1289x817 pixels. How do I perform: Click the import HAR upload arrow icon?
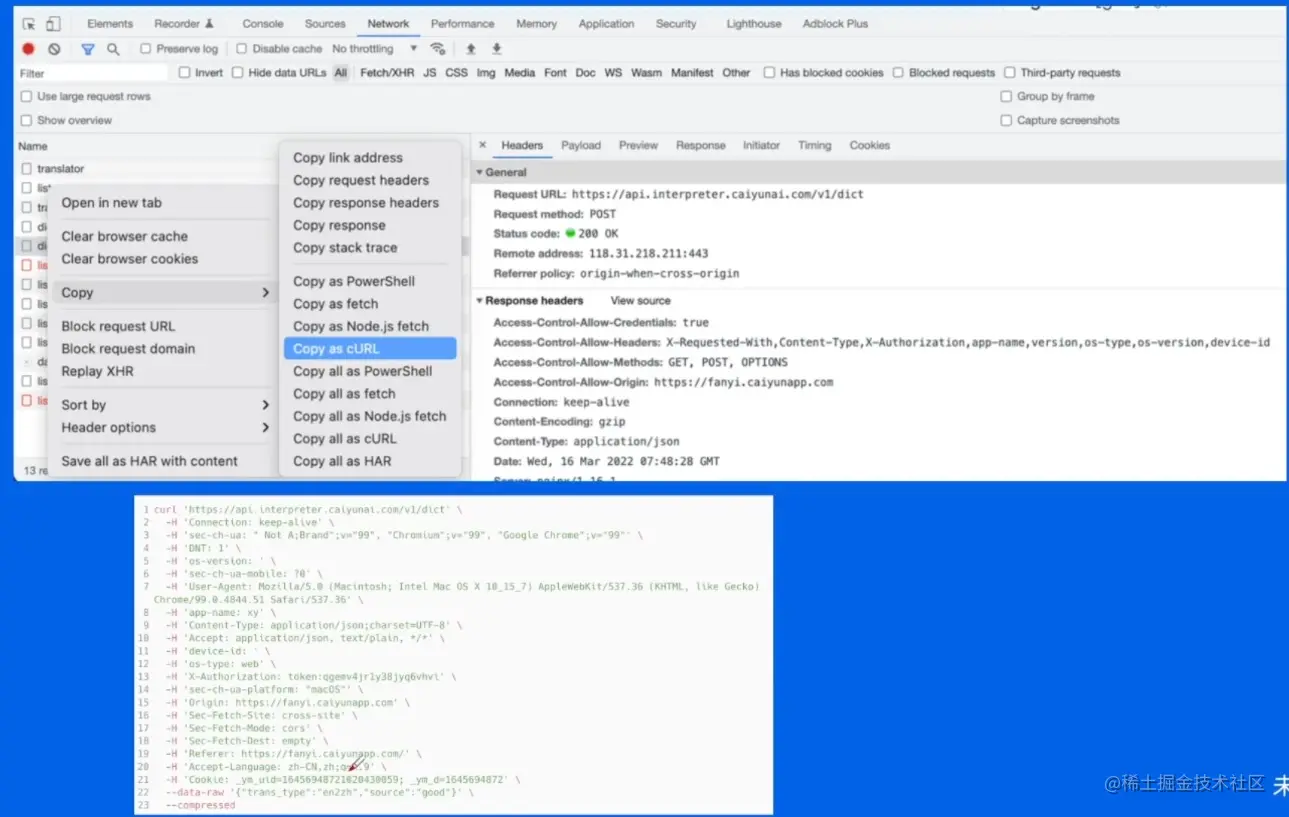click(471, 49)
